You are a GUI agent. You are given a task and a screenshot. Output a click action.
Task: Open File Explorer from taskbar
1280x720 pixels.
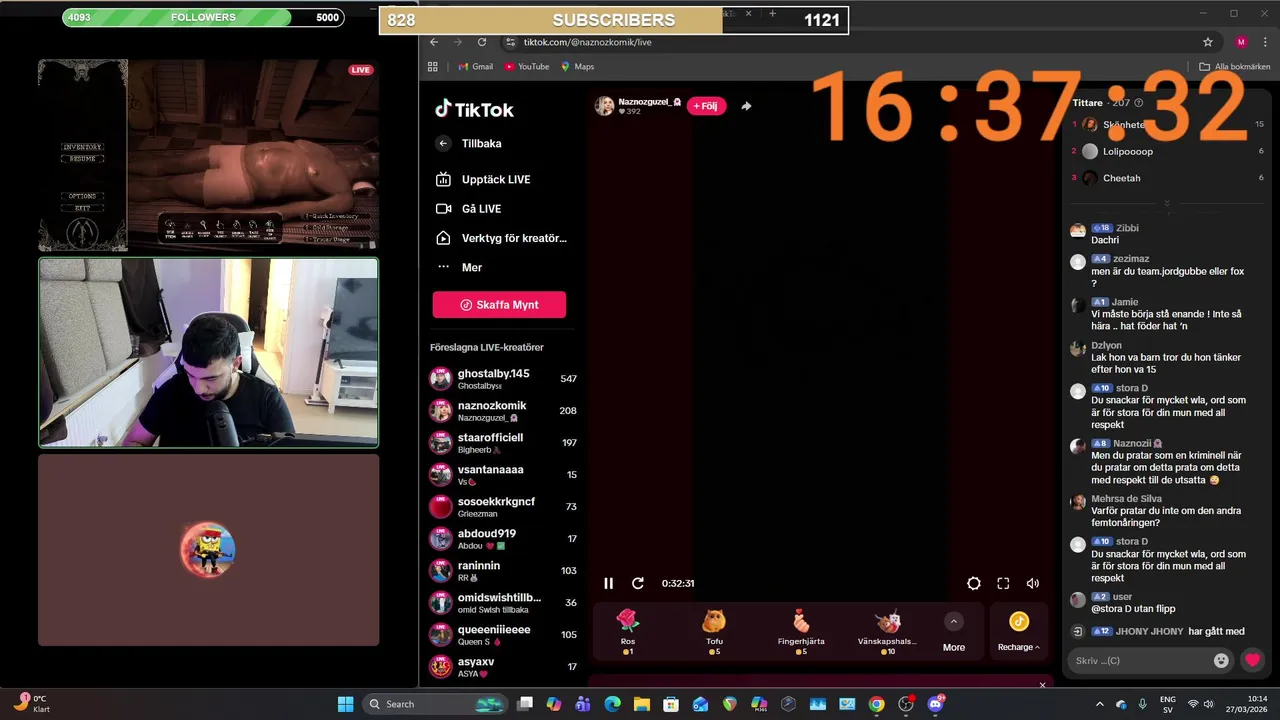[641, 704]
